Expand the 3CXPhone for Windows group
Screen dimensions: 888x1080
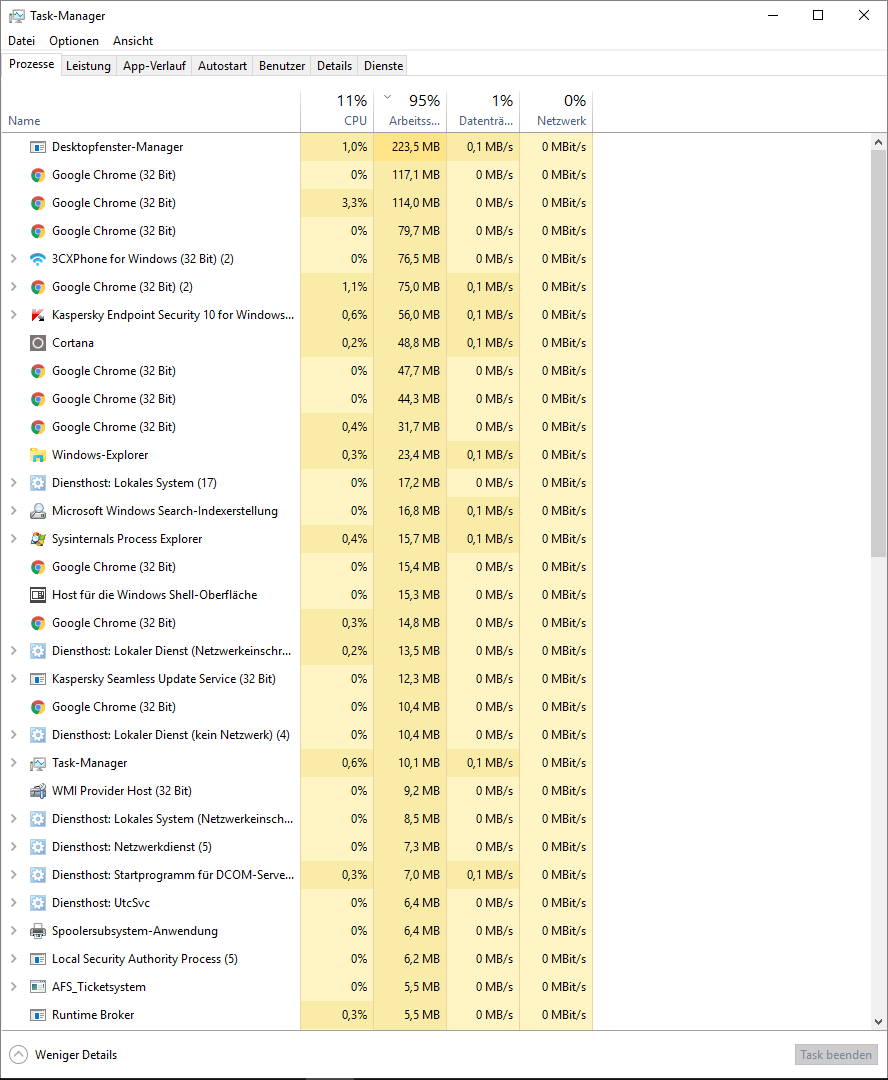click(x=13, y=259)
